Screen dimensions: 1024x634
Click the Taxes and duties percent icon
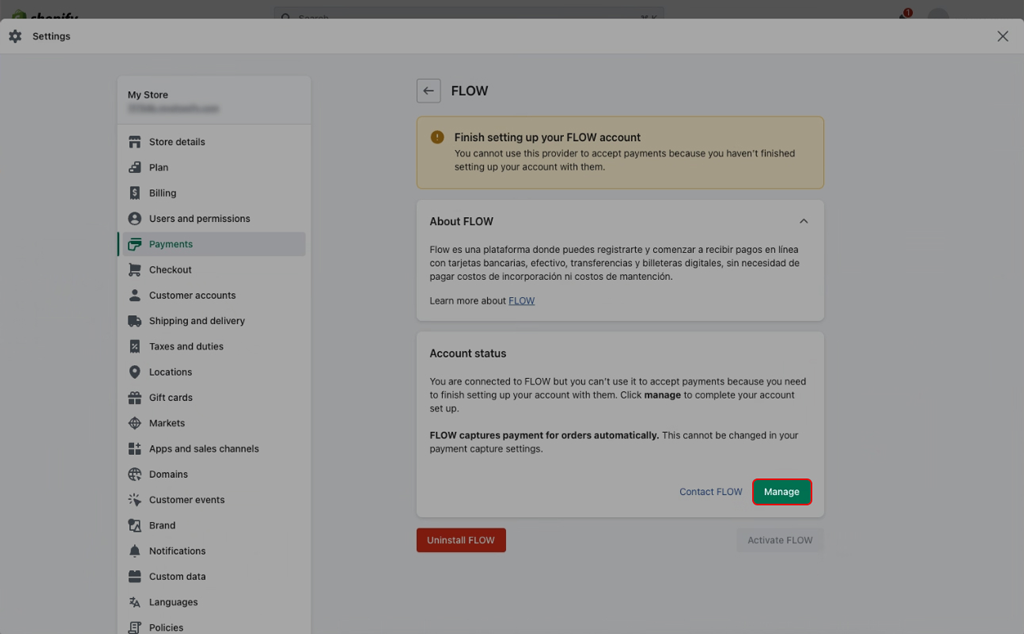[135, 346]
